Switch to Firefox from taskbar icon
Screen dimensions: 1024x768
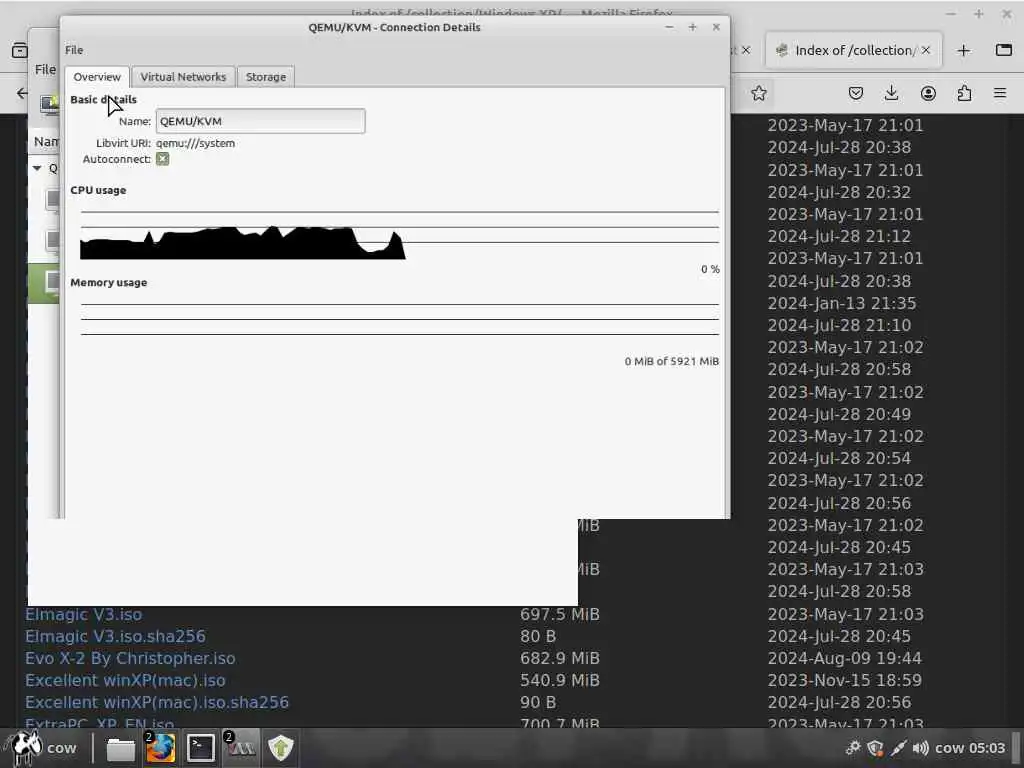(160, 748)
